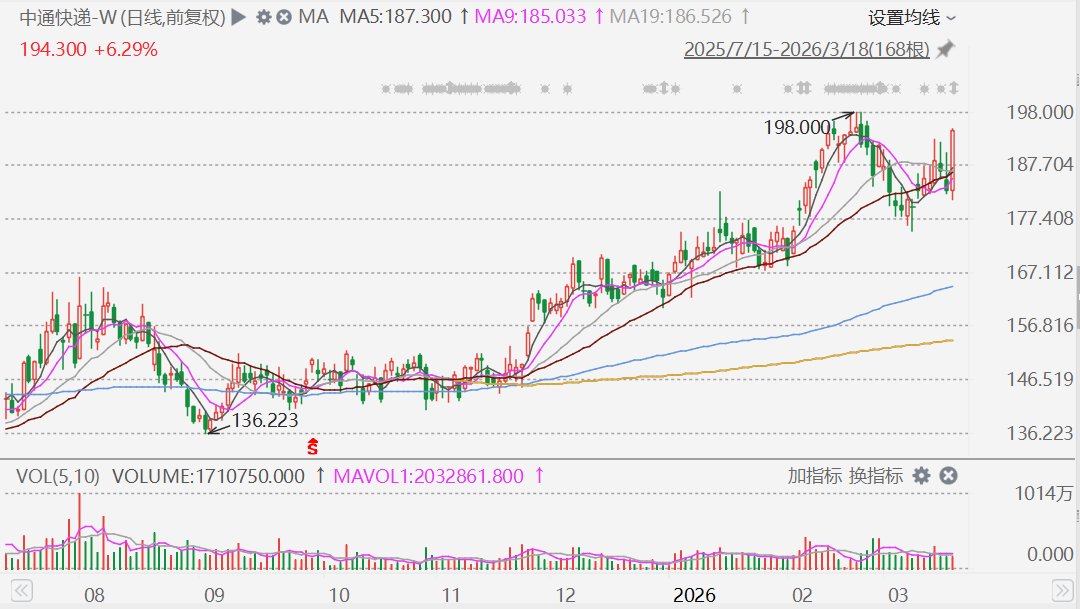Toggle the MA9 moving average line
The height and width of the screenshot is (609, 1080).
(536, 17)
